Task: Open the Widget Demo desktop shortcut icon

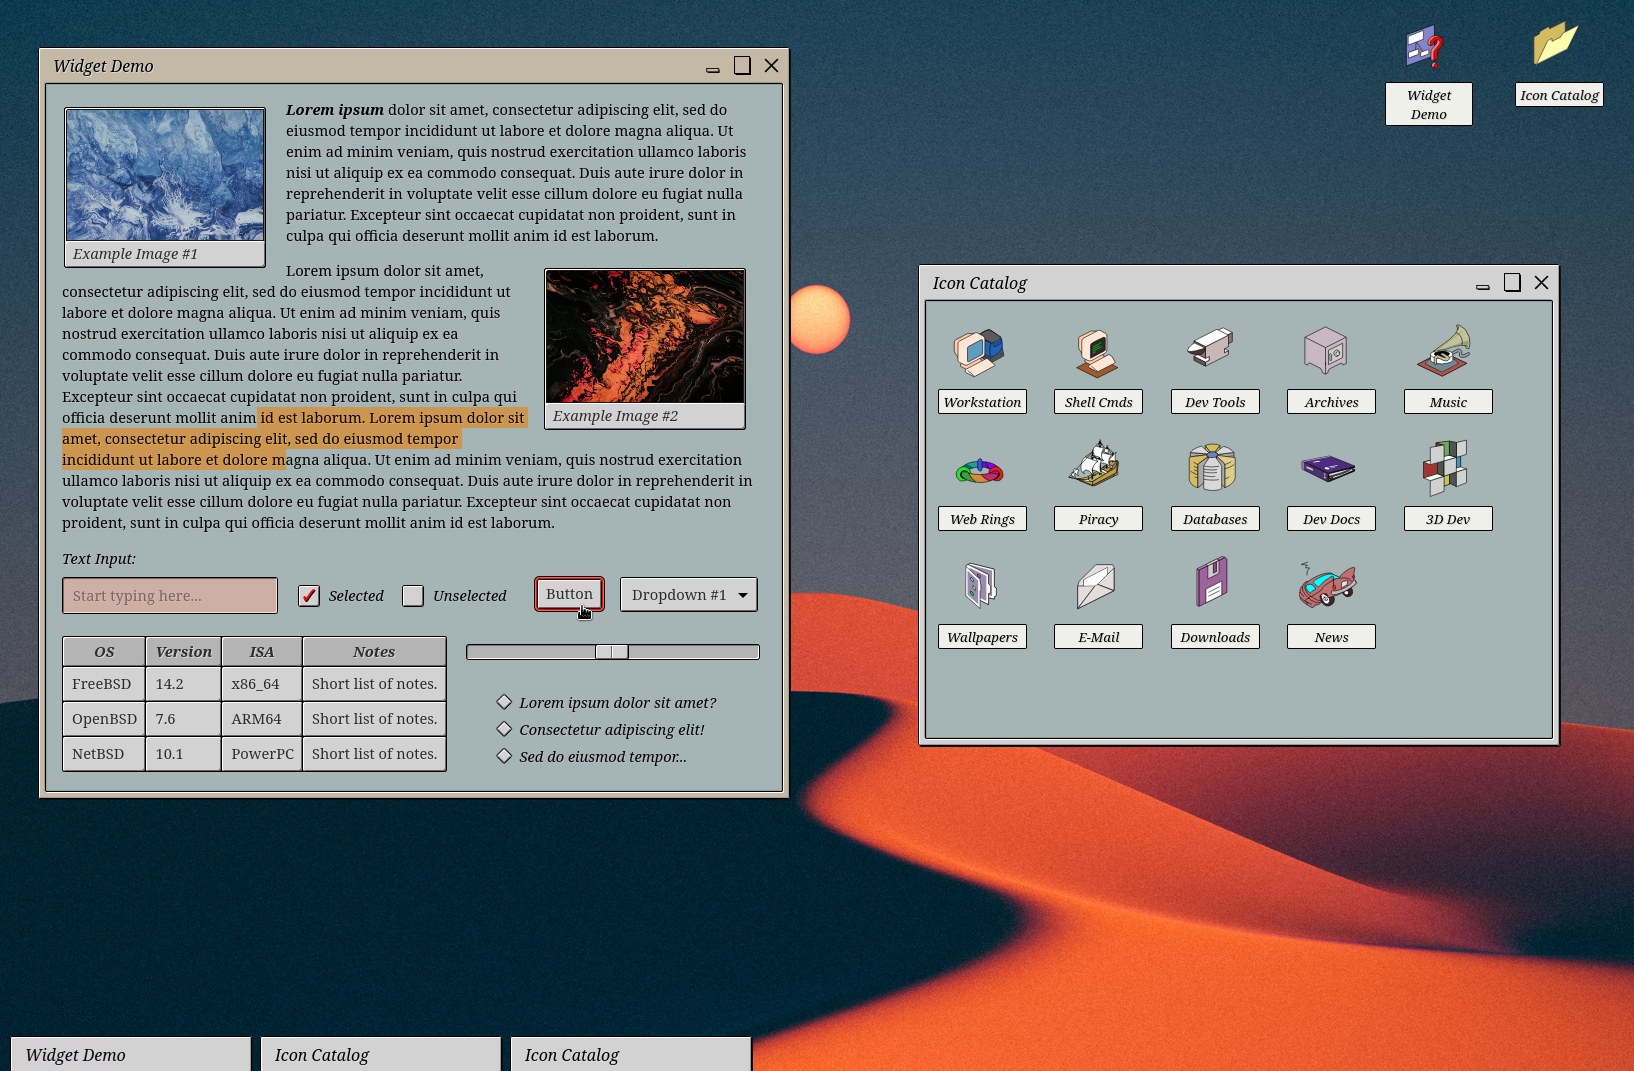Action: 1427,48
